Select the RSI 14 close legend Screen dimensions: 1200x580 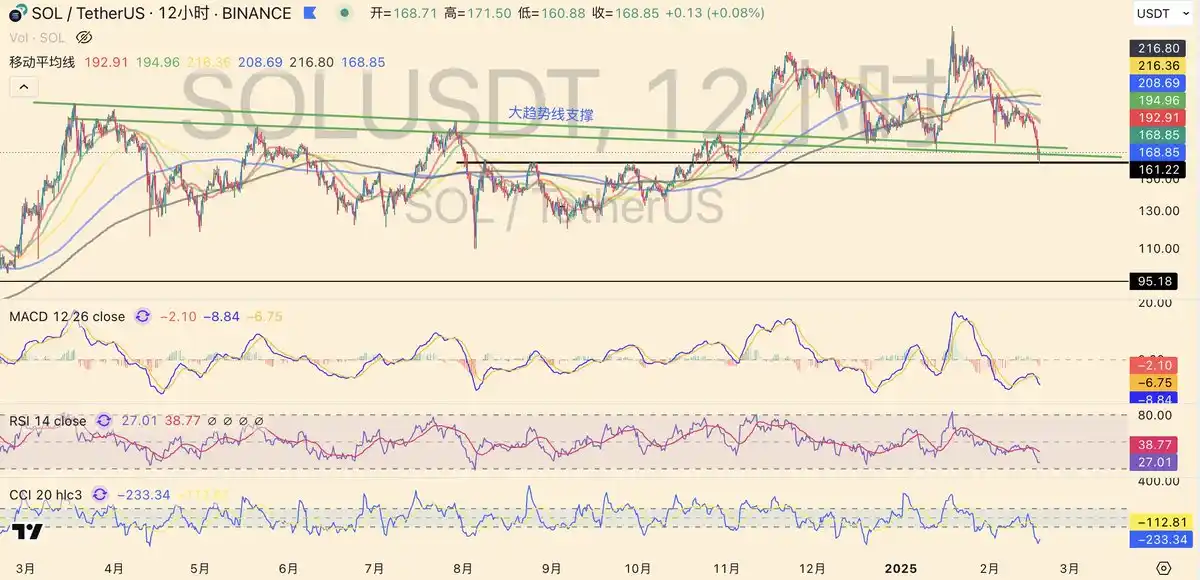(48, 421)
